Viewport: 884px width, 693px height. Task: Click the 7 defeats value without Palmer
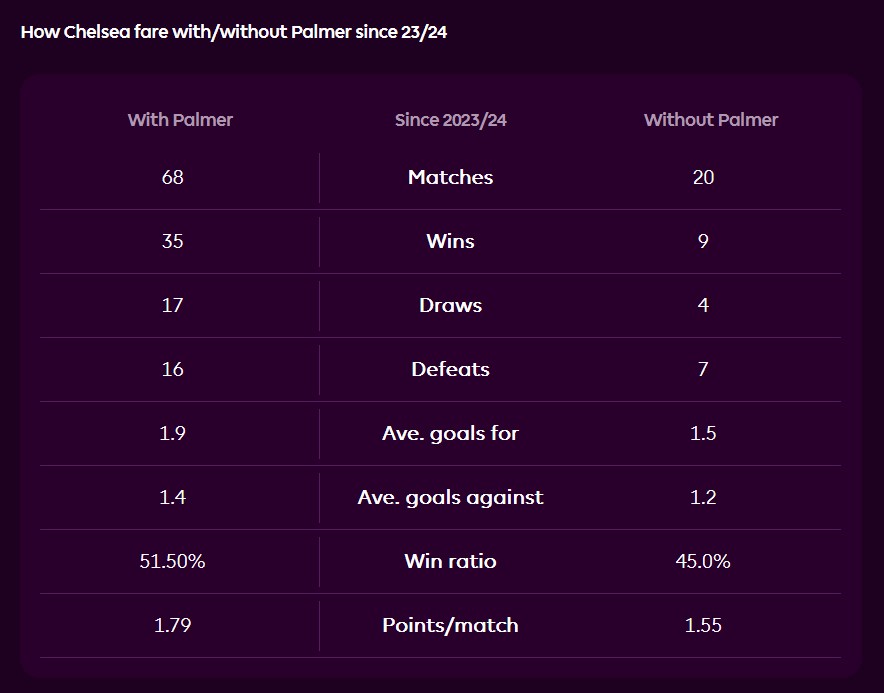(x=703, y=369)
